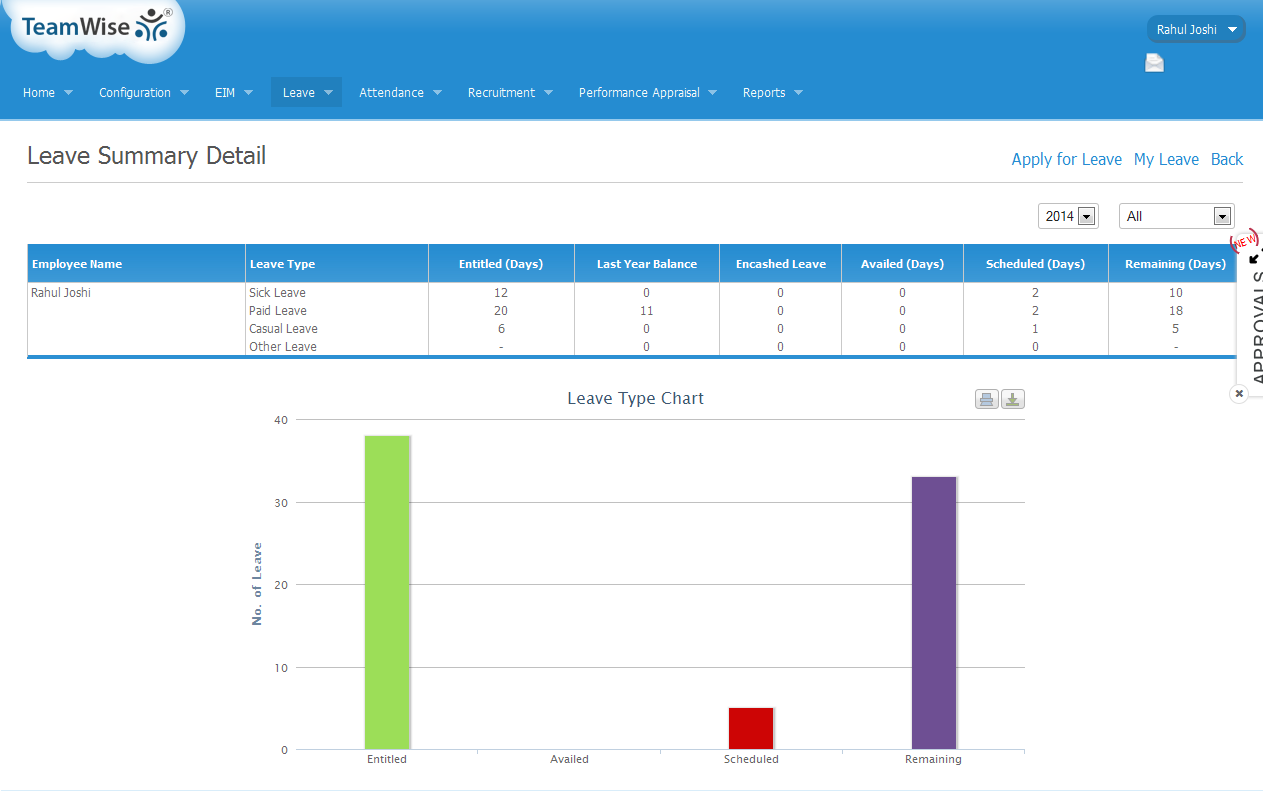Screen dimensions: 1263x791
Task: Open the Reports menu
Action: click(x=772, y=93)
